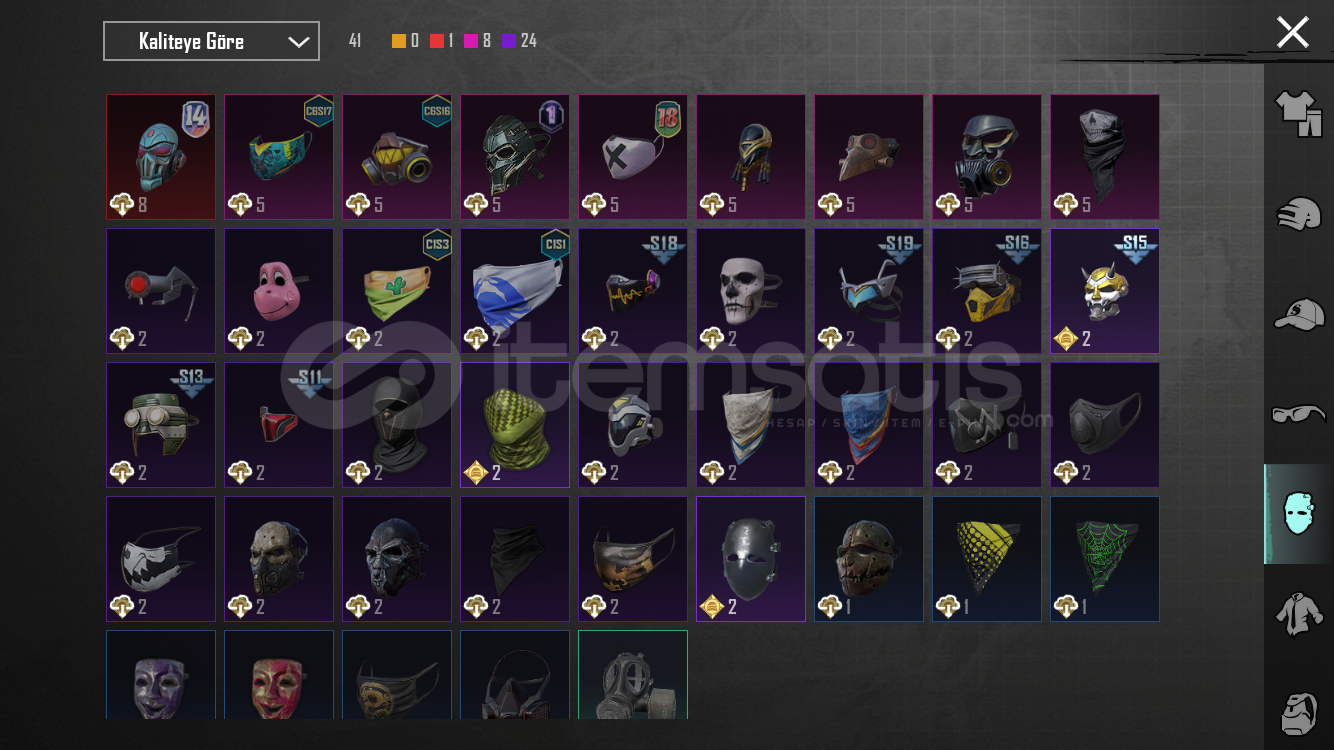This screenshot has height=750, width=1334.
Task: Switch to the cap hat category
Action: click(1298, 314)
